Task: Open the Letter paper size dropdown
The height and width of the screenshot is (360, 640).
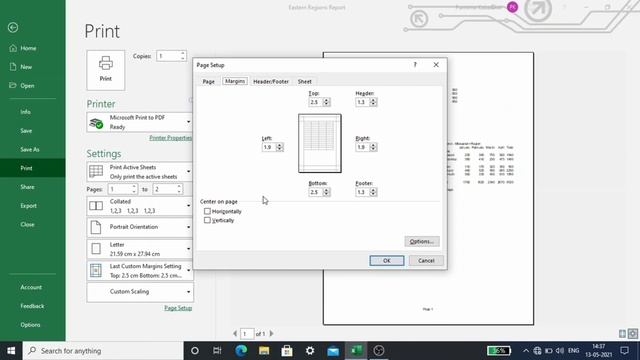Action: click(140, 249)
